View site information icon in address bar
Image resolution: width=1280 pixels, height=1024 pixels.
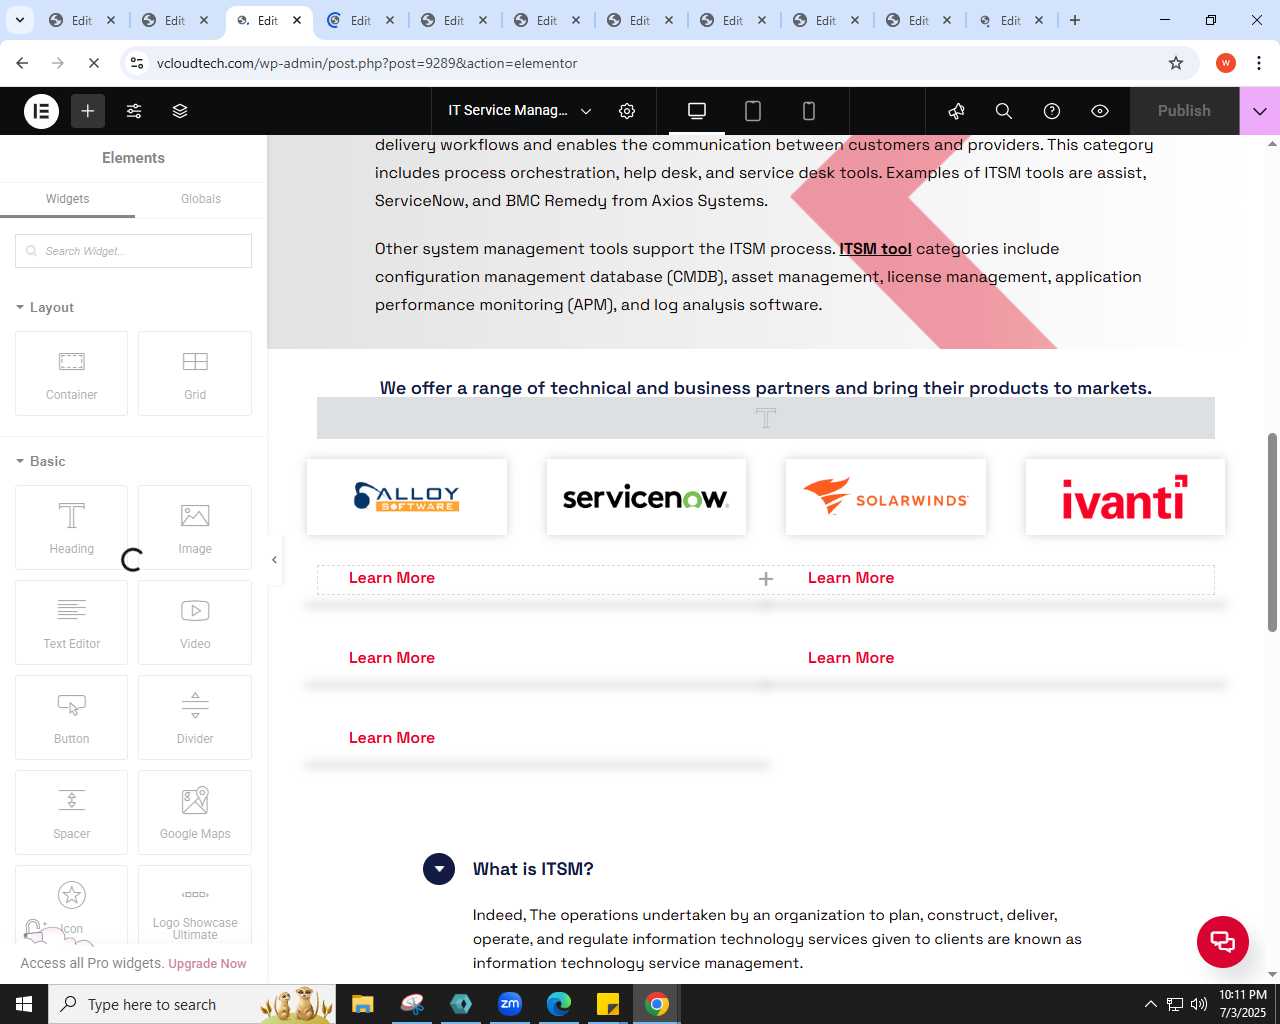pos(137,63)
